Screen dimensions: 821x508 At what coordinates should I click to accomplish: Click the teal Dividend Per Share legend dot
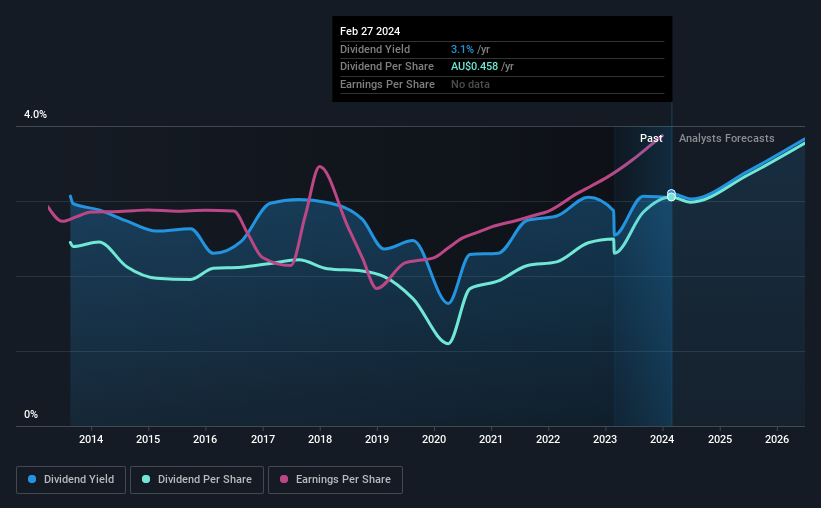point(146,479)
